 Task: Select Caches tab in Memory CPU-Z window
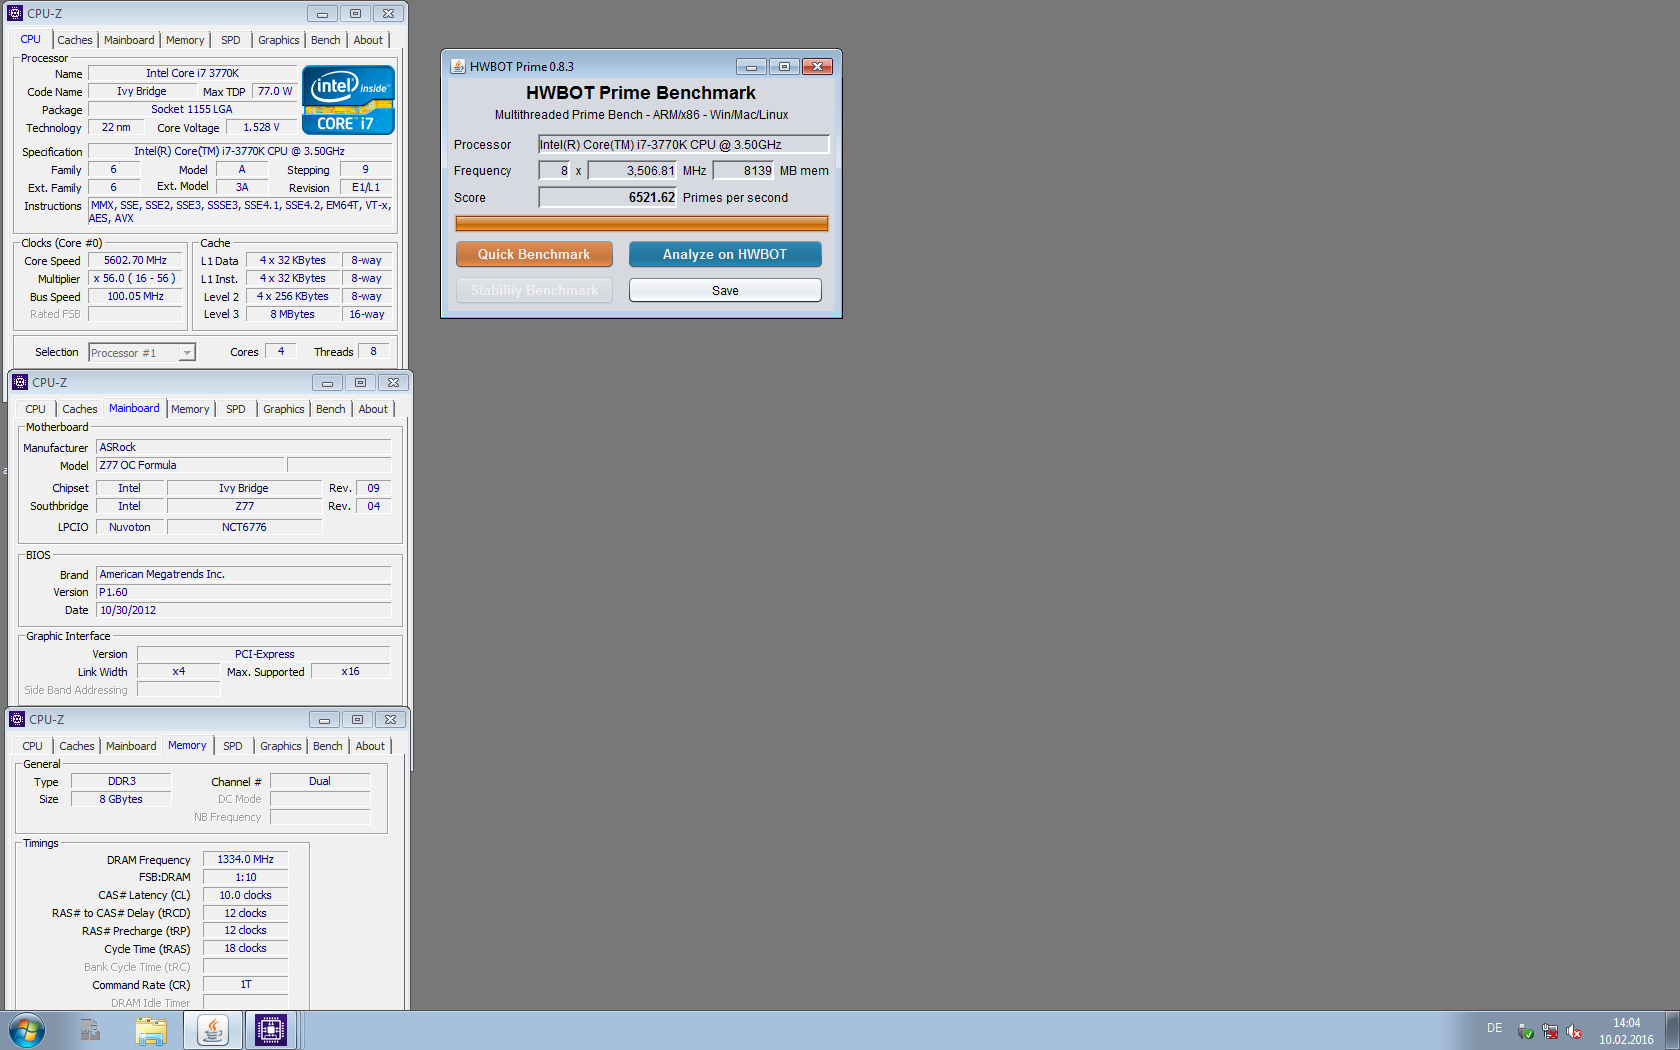tap(77, 746)
